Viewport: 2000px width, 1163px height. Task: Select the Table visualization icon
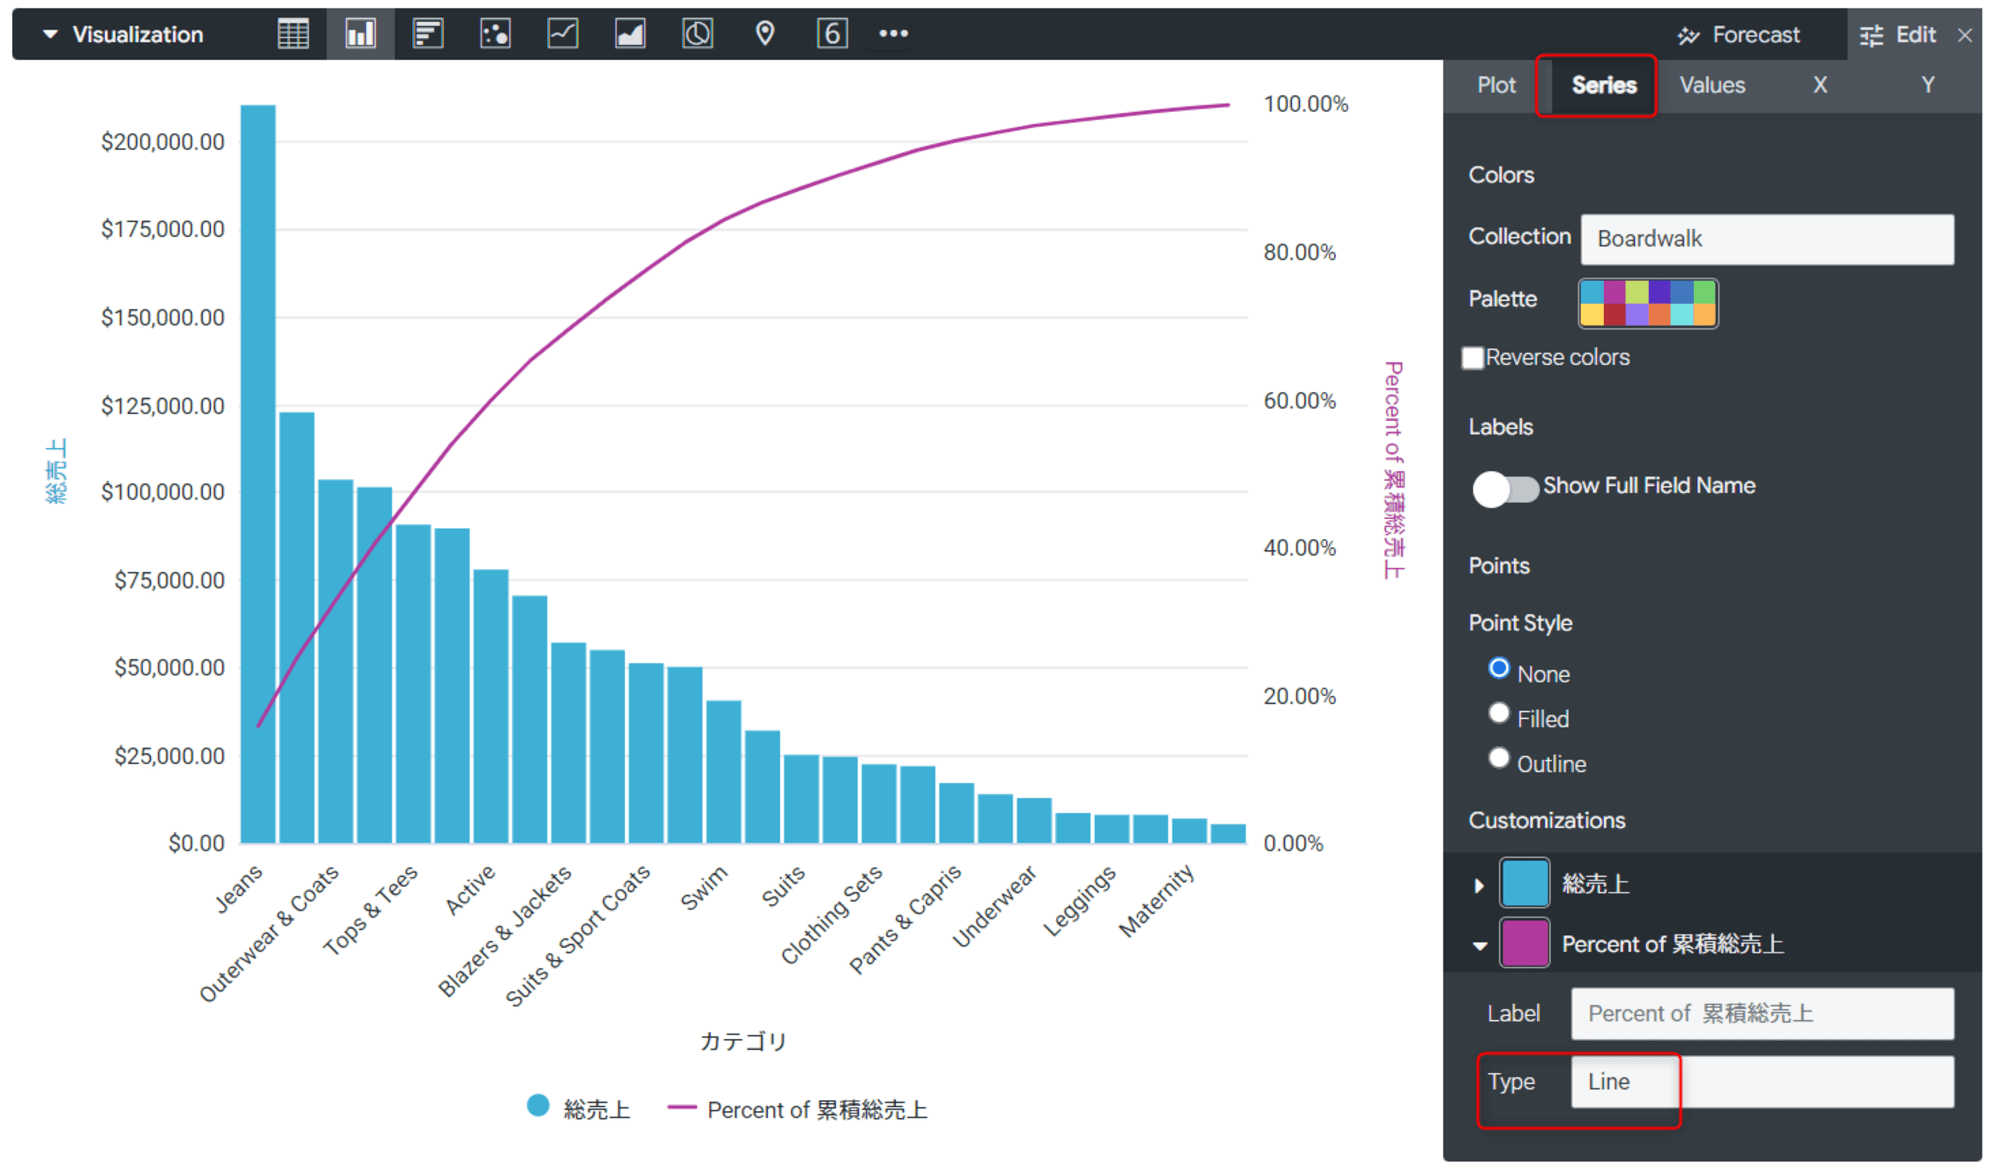(x=293, y=34)
